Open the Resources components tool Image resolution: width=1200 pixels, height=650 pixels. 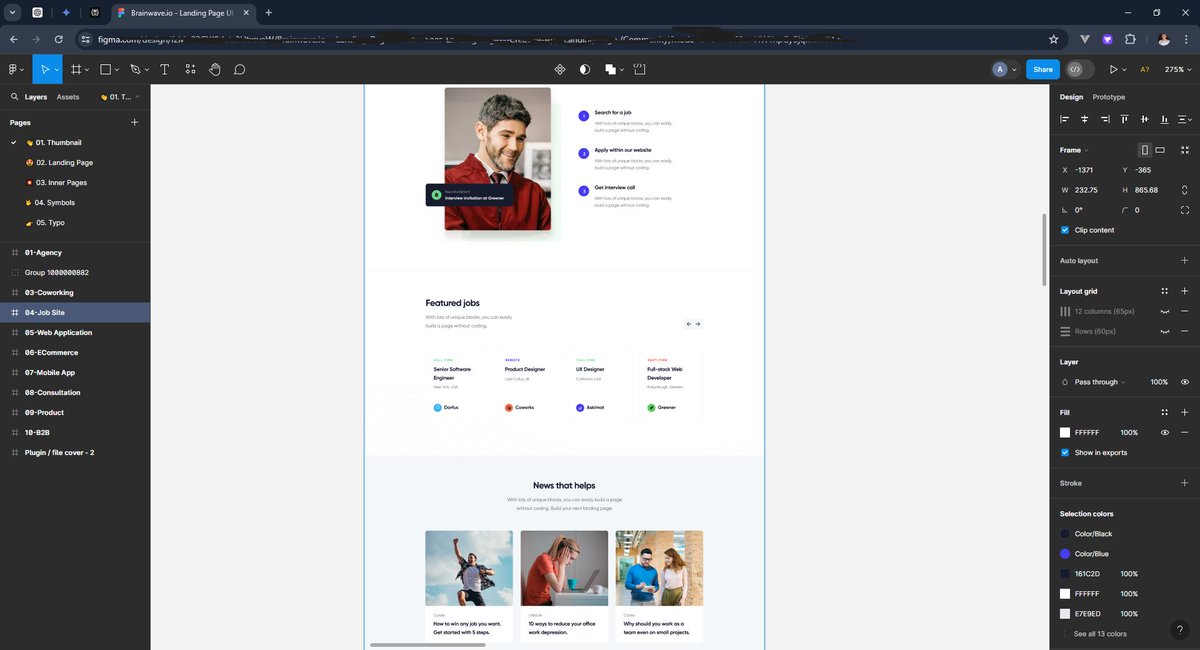coord(190,69)
